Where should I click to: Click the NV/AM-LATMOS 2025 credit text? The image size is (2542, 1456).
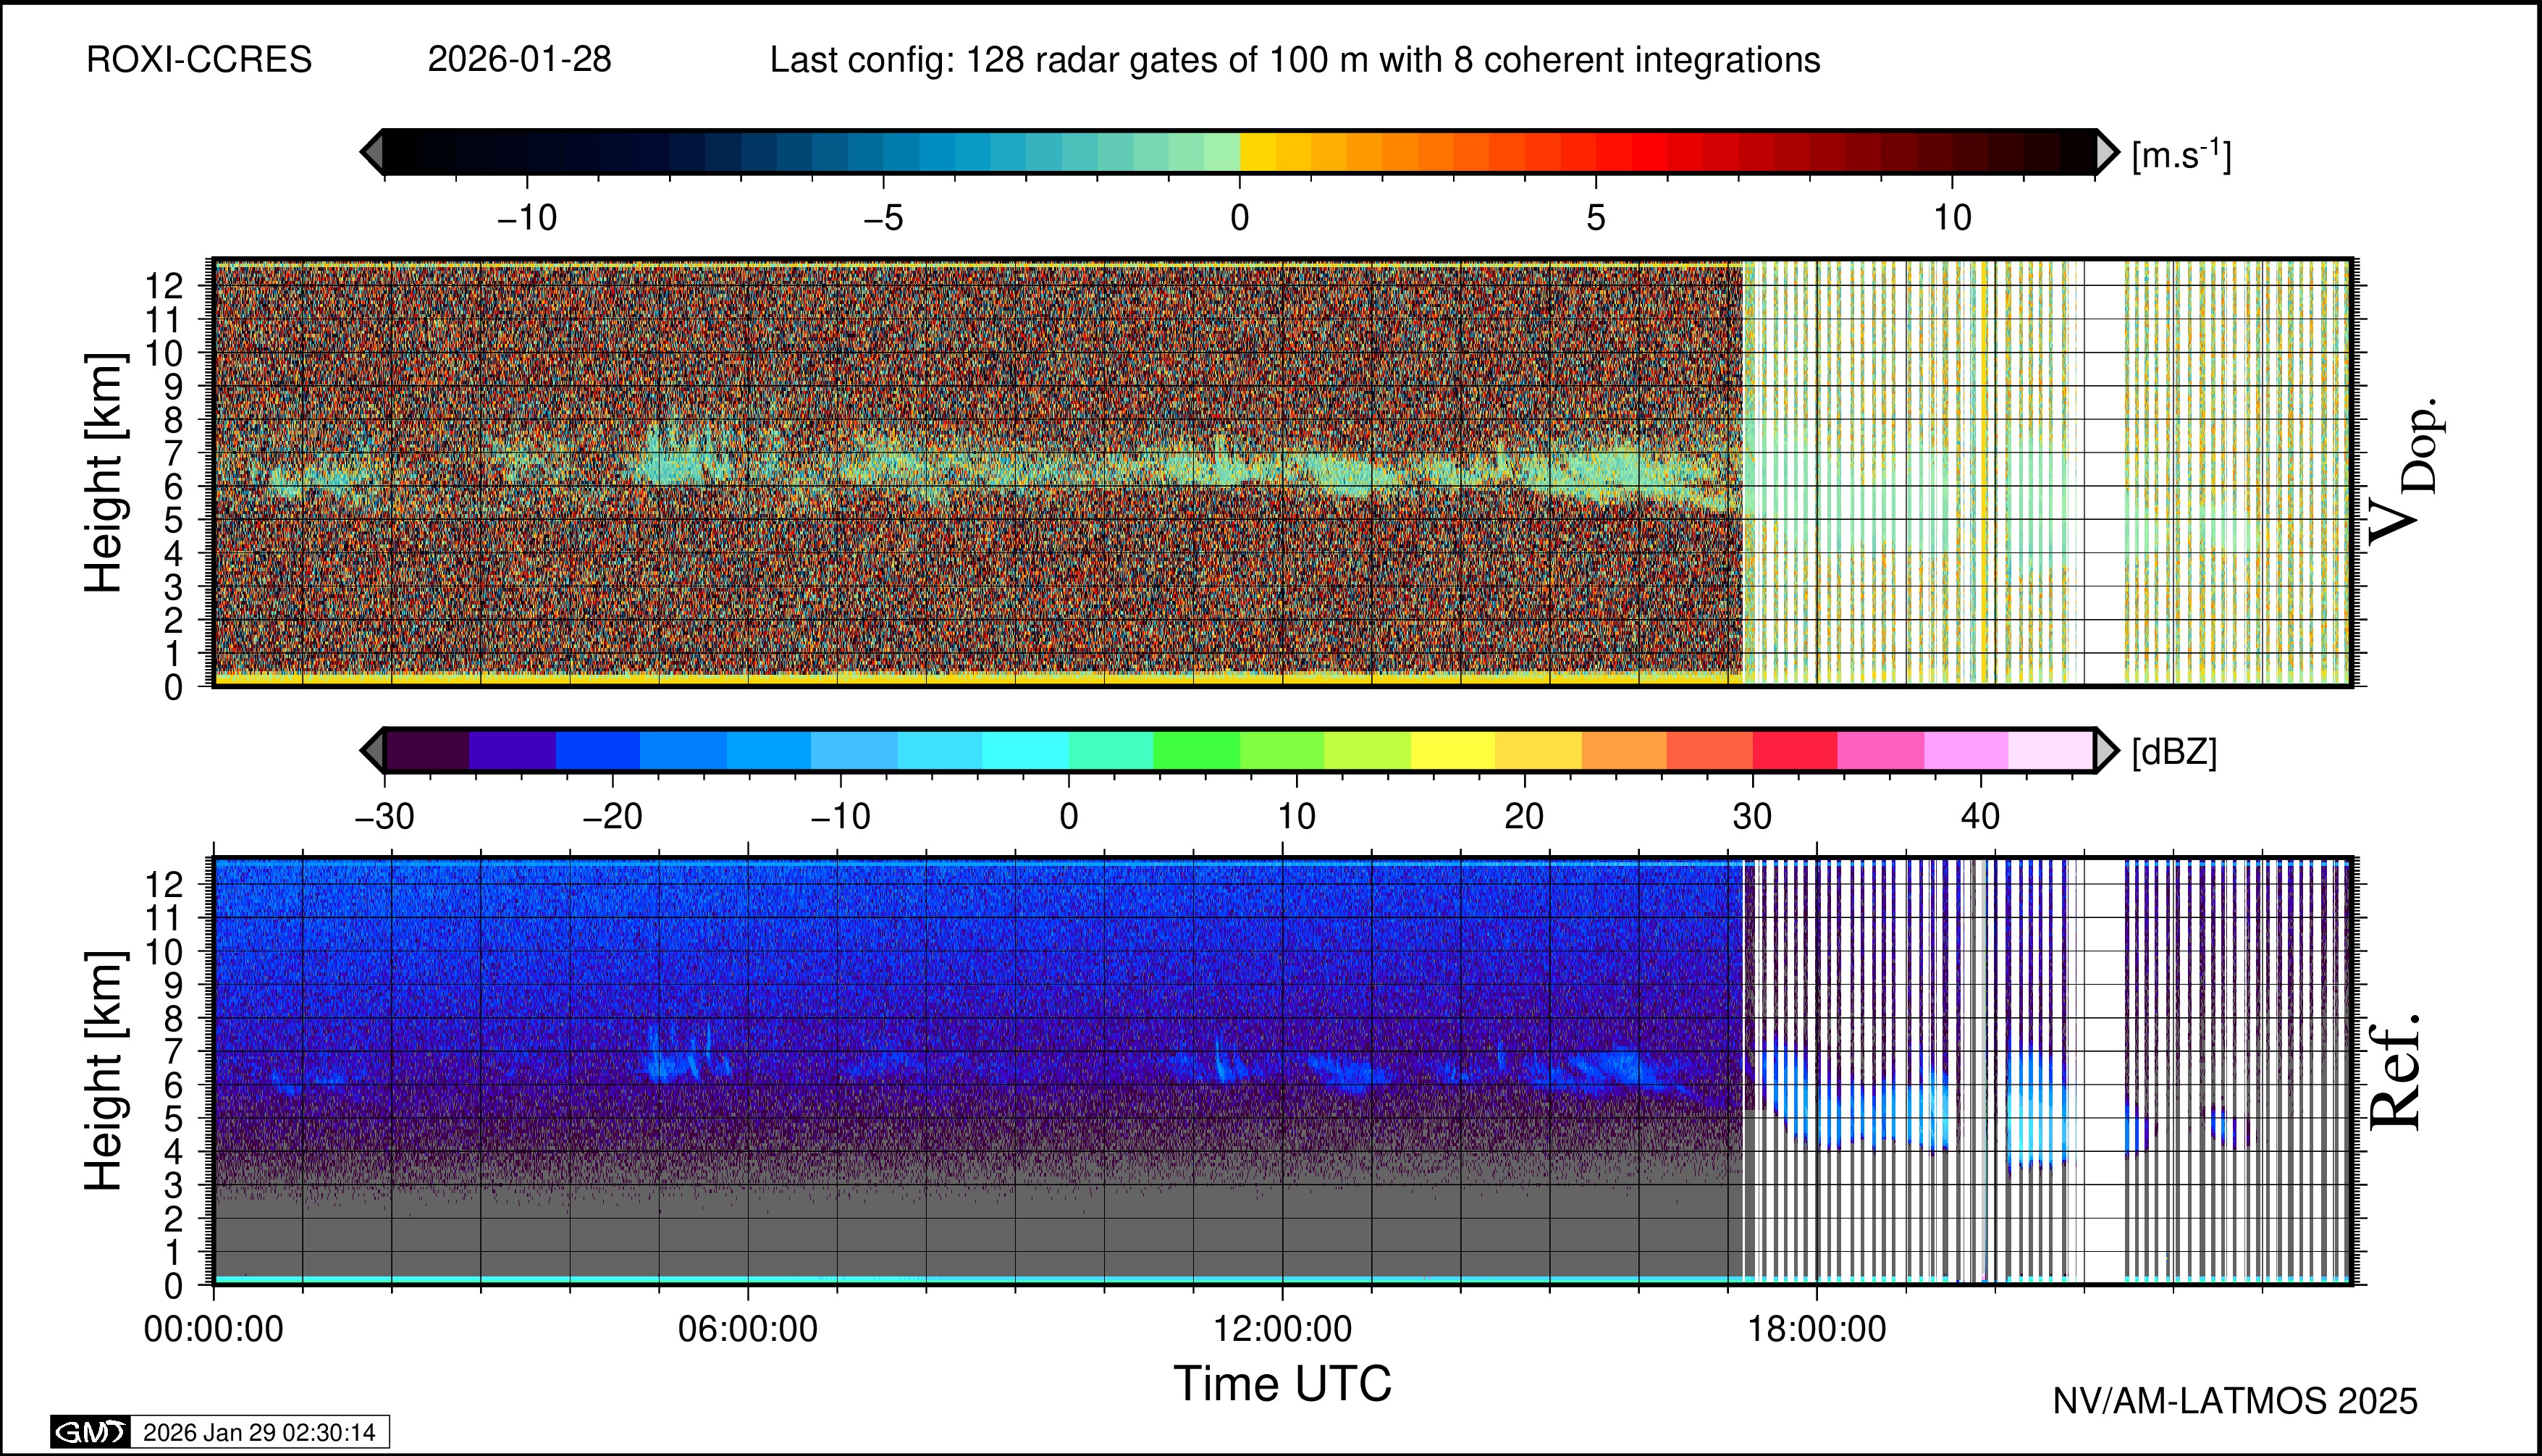click(x=2235, y=1401)
